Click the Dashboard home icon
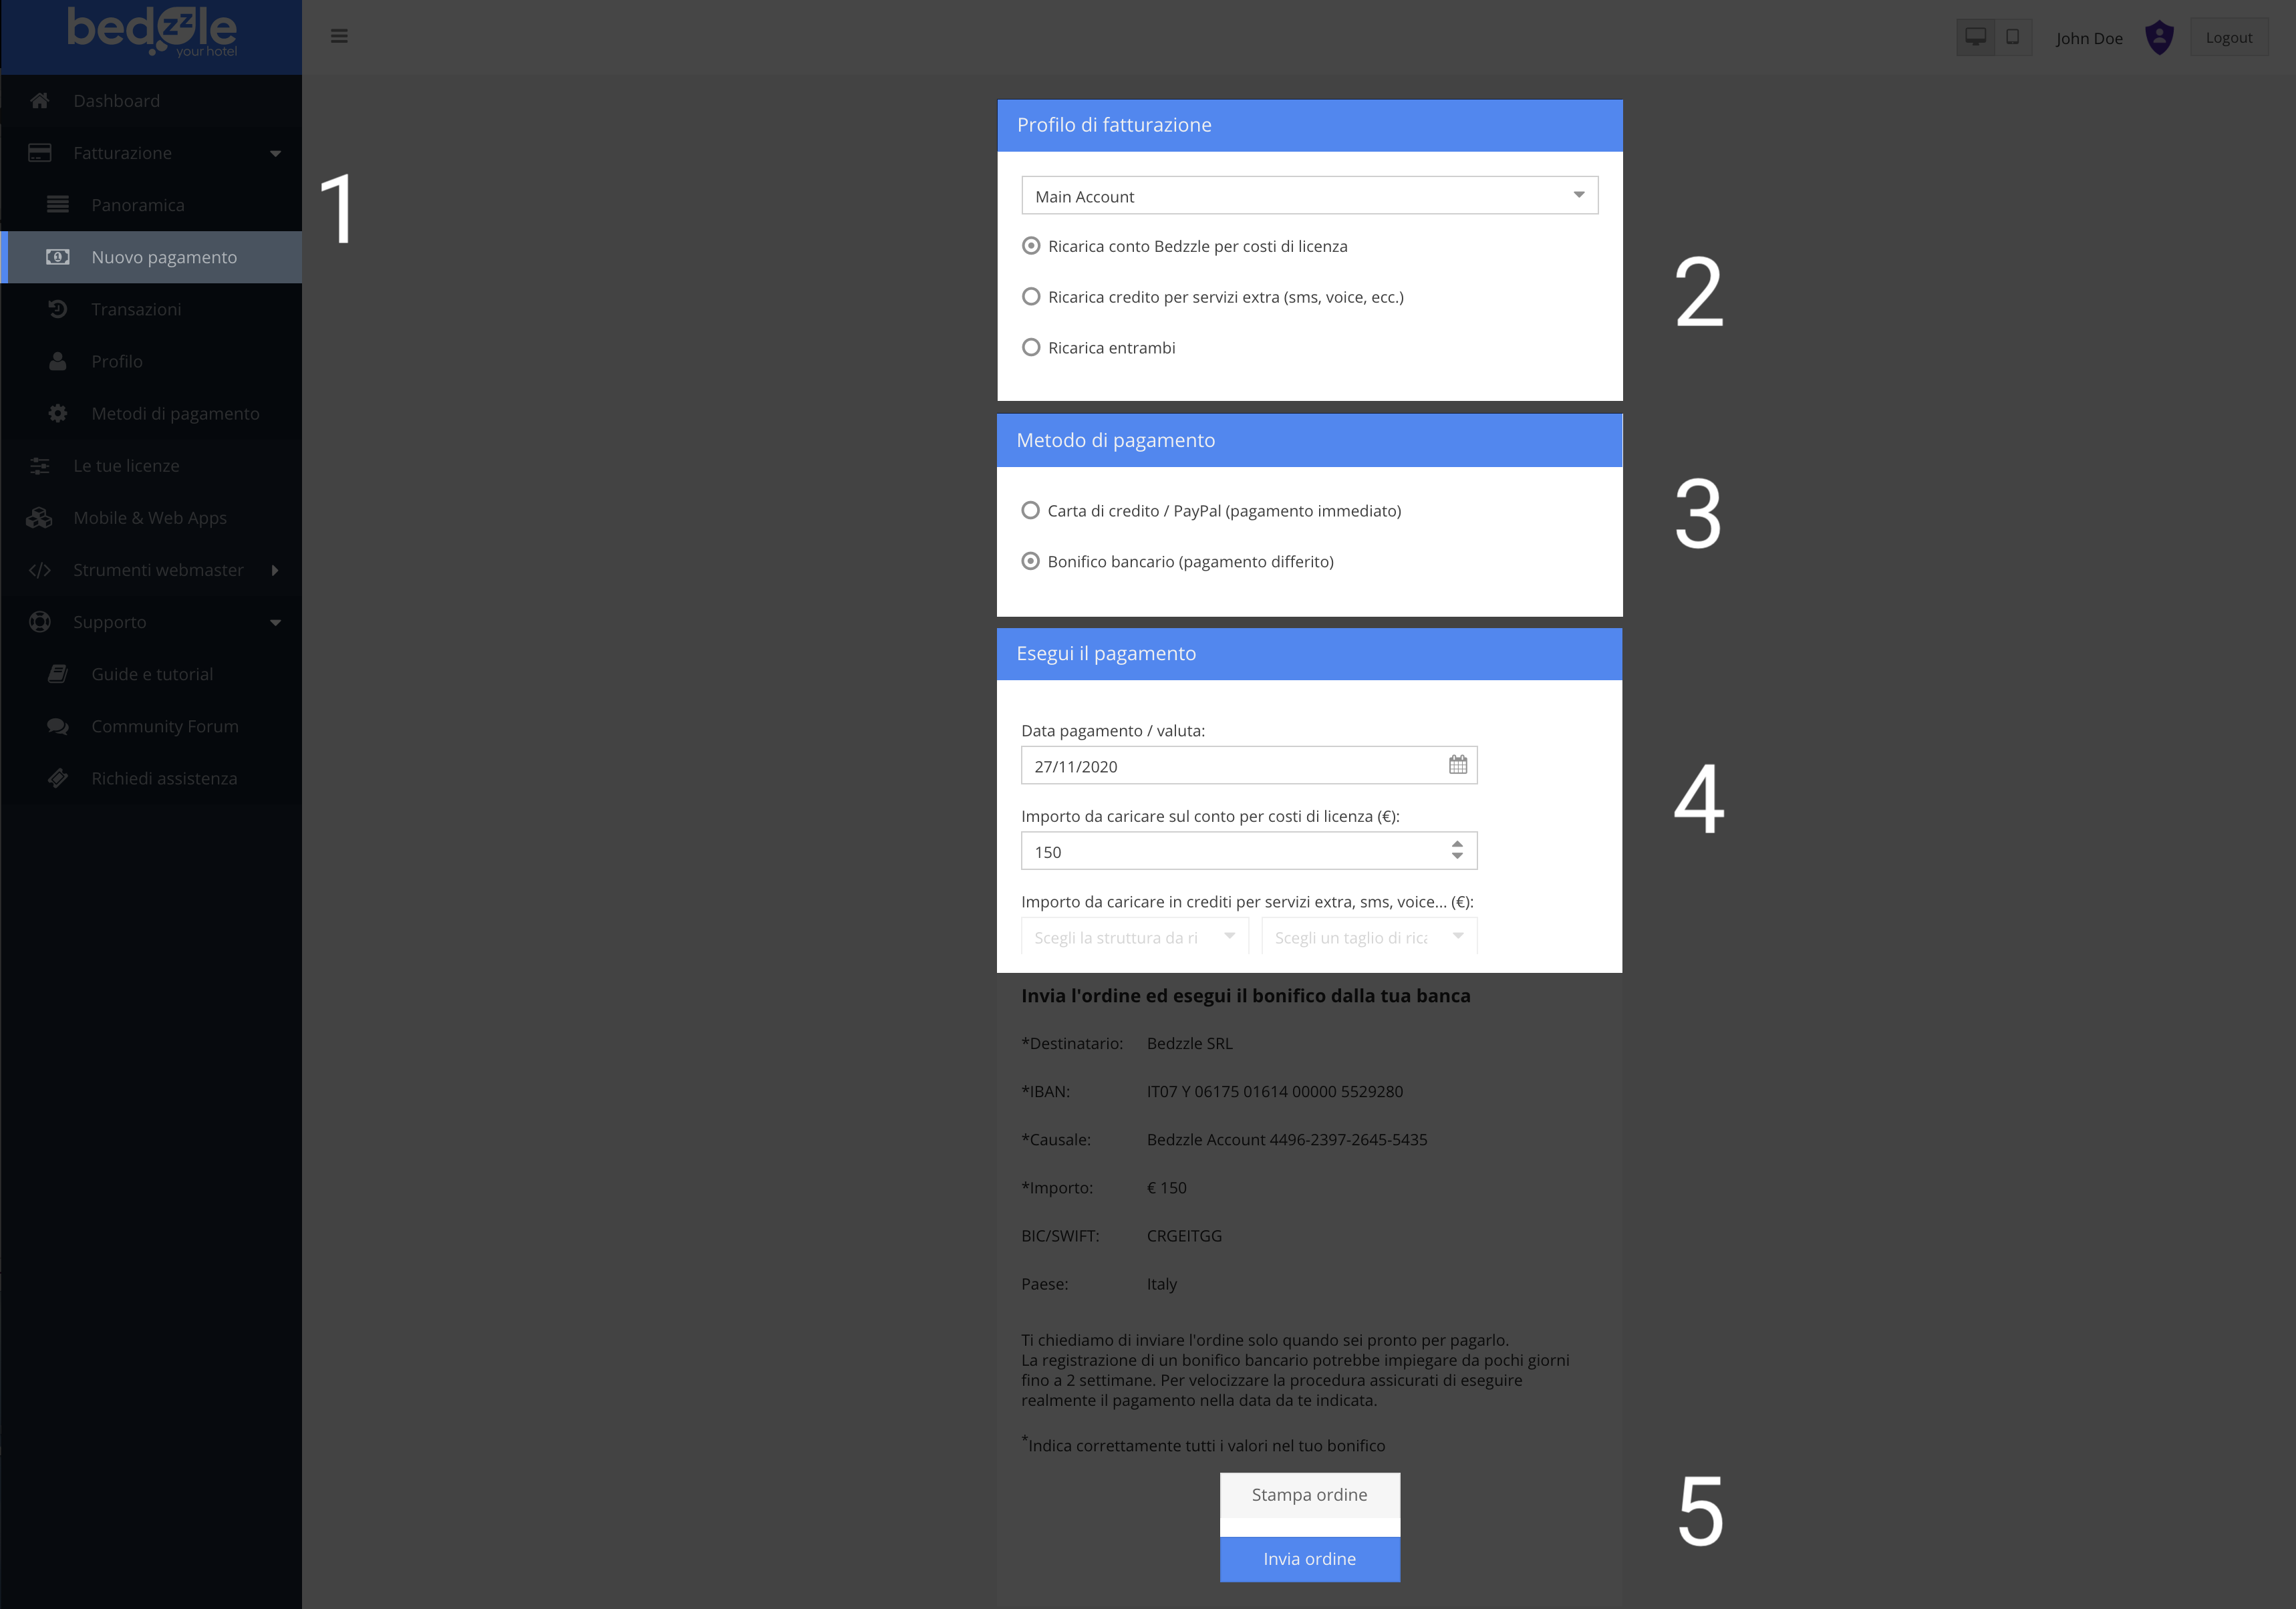Viewport: 2296px width, 1609px height. 40,101
